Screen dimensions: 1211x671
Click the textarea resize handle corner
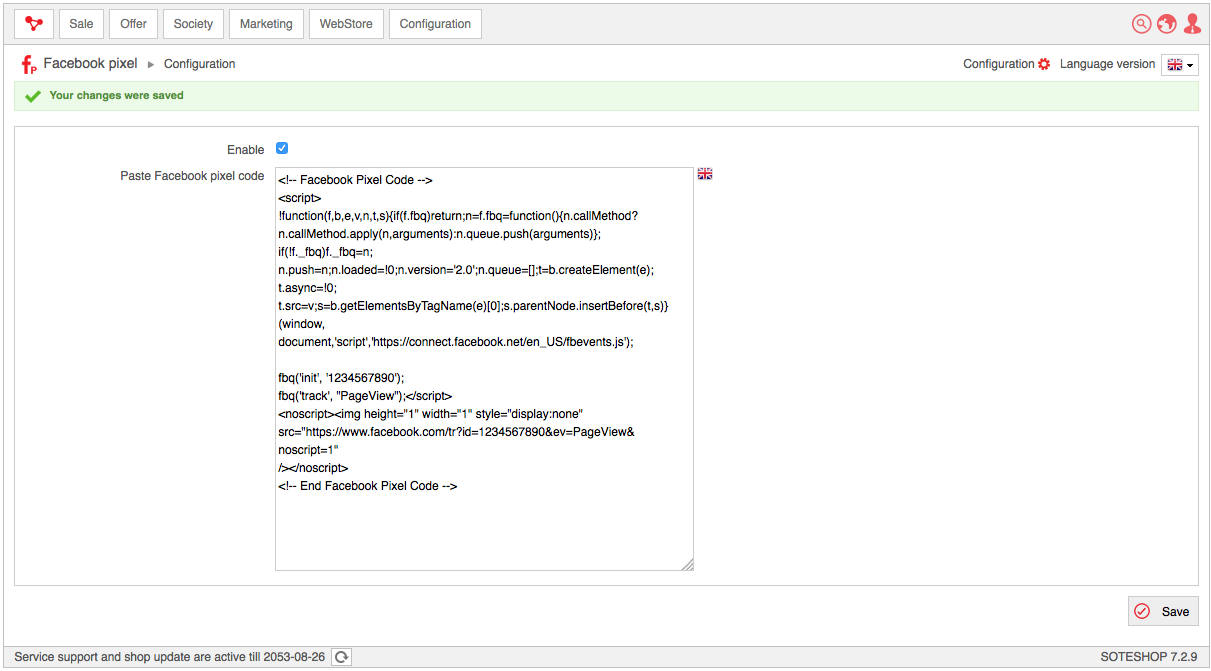pyautogui.click(x=687, y=564)
